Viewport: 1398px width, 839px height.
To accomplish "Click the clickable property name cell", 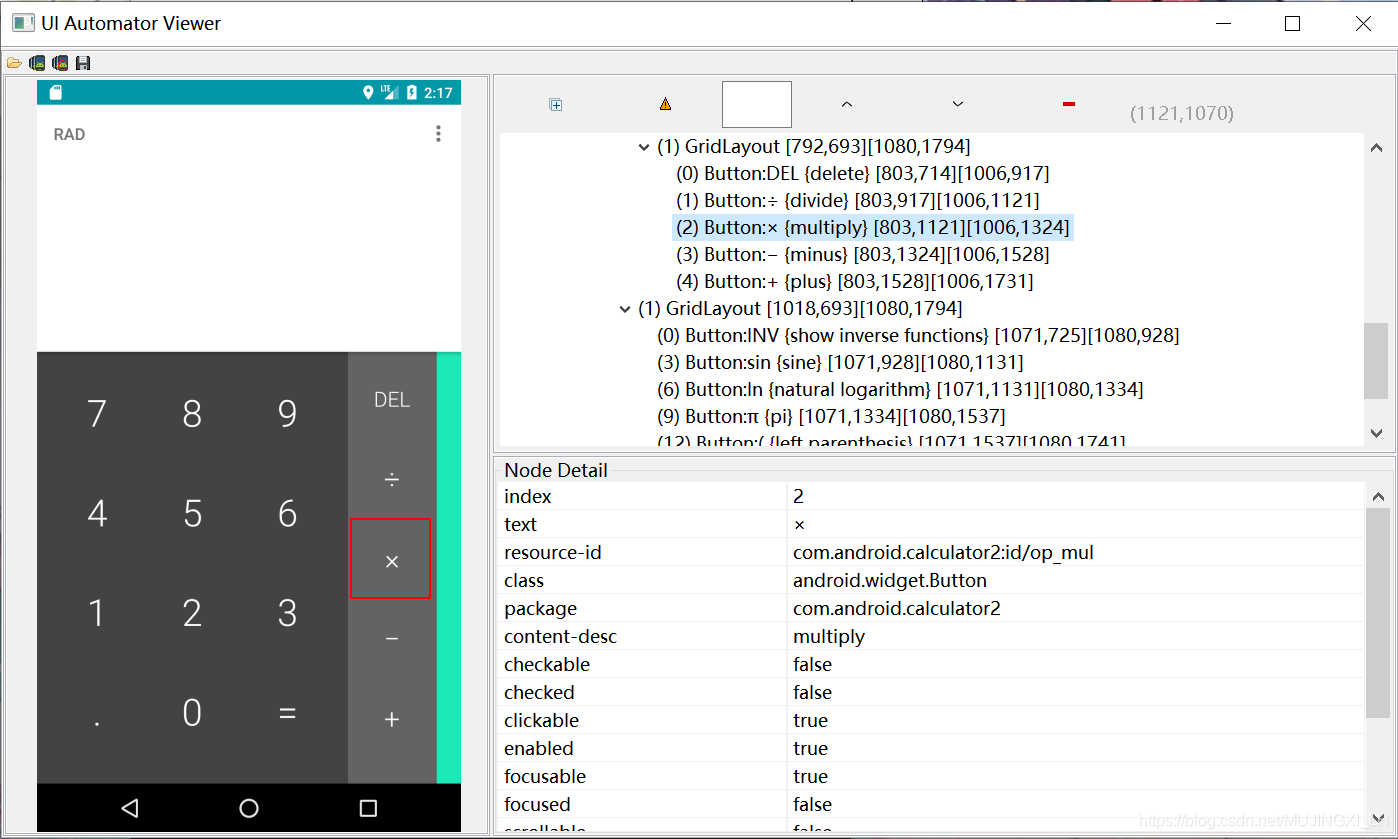I will pos(642,720).
